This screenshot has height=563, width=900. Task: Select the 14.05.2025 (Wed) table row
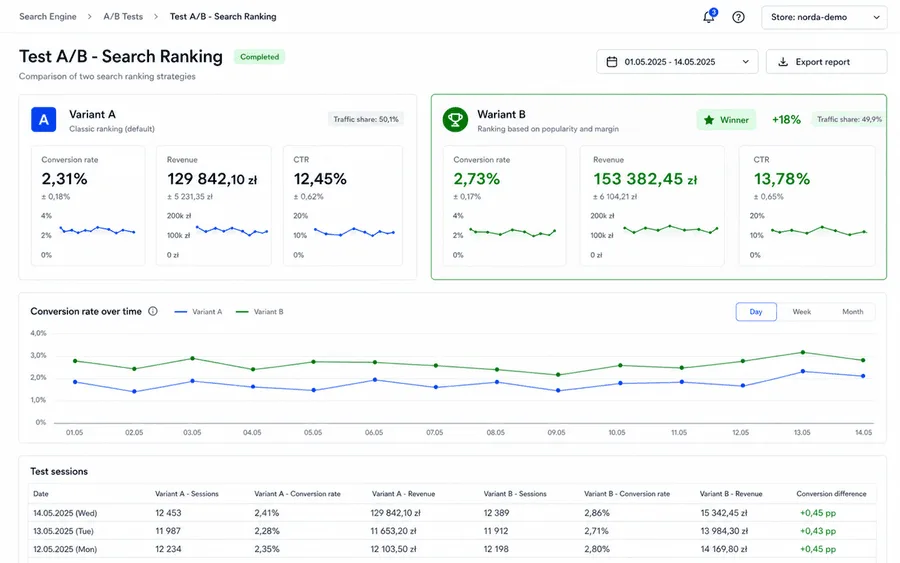pyautogui.click(x=452, y=512)
